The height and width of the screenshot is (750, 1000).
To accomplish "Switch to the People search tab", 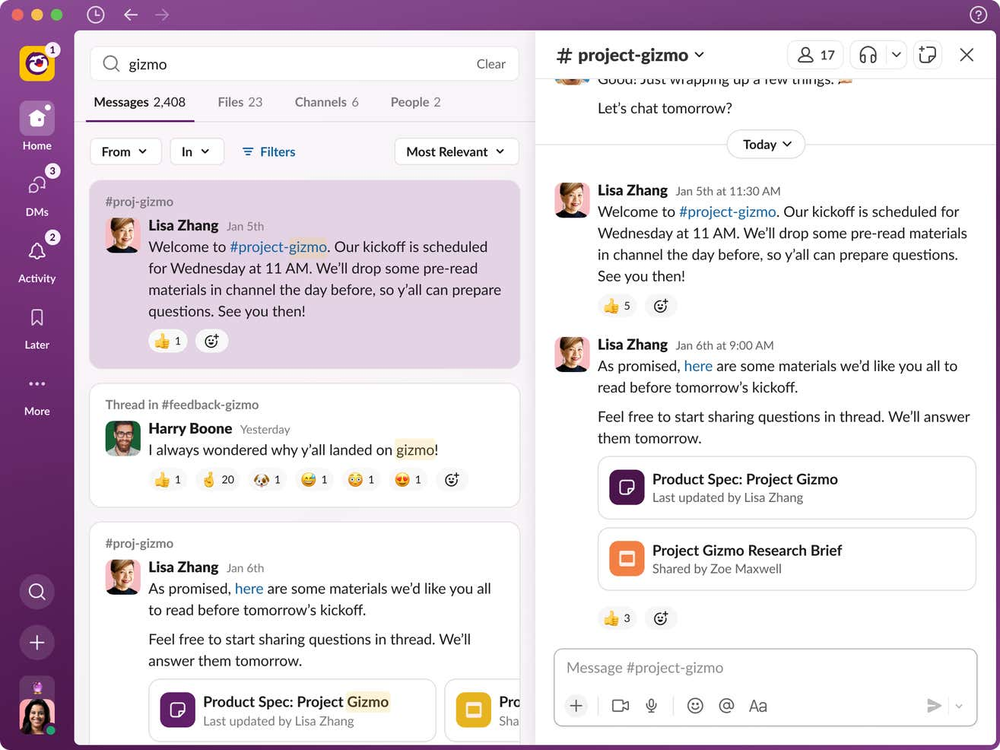I will tap(415, 102).
